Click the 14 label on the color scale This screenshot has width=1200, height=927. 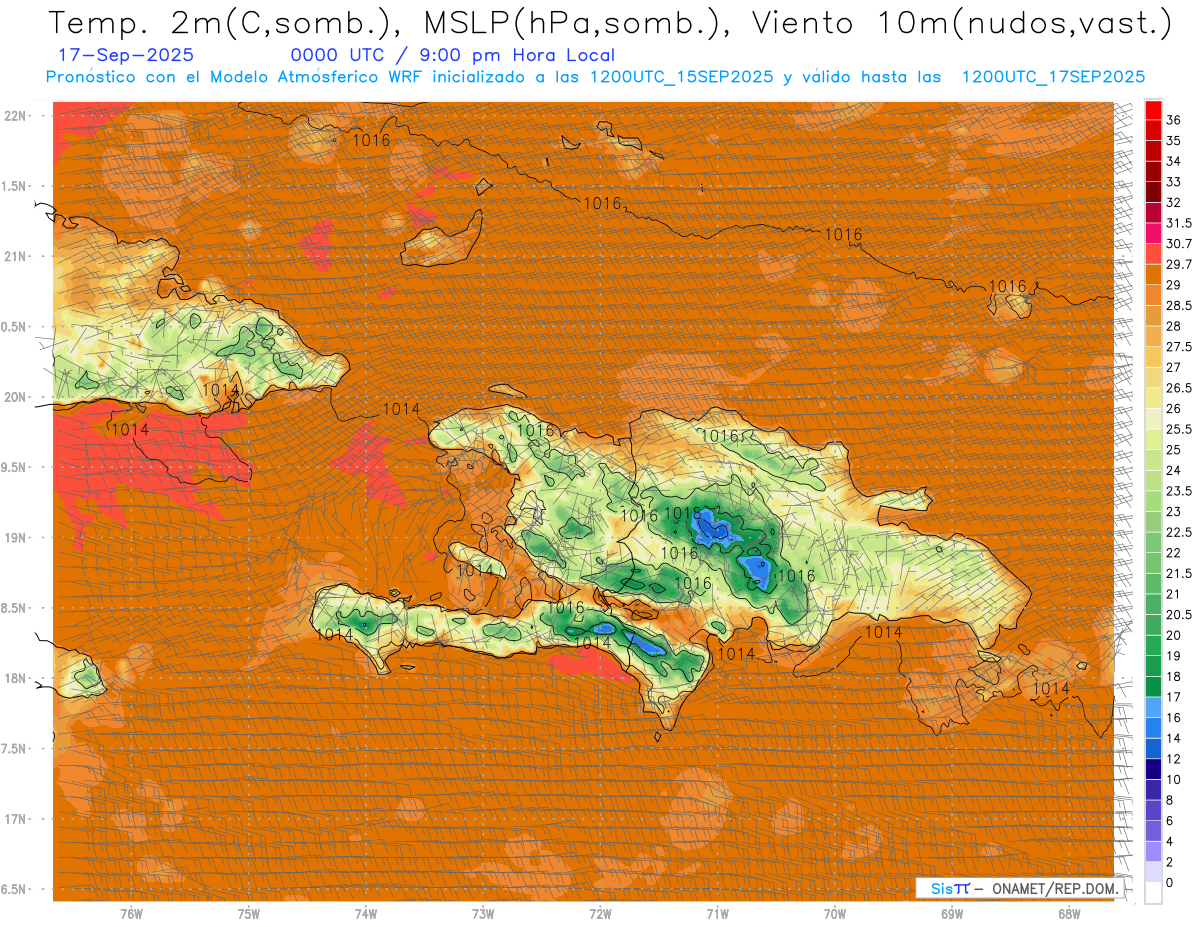[1173, 738]
